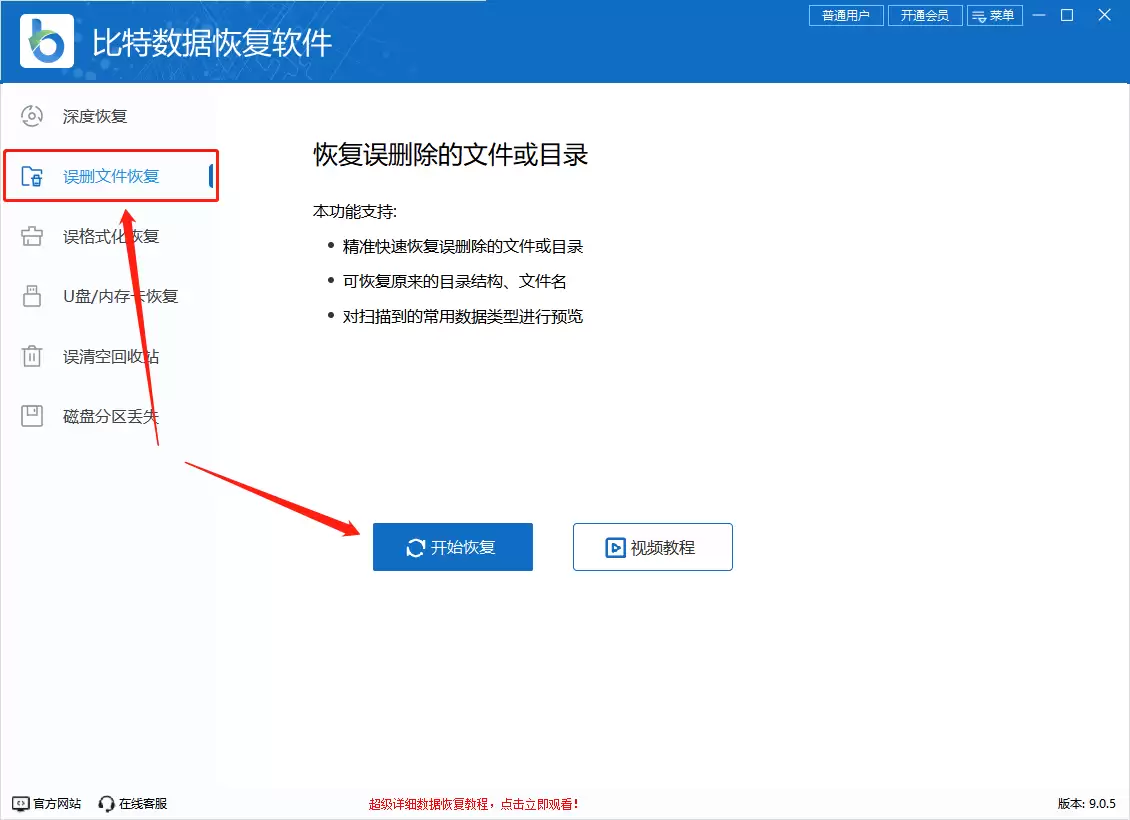Click the 误清空回收站 trash bin icon
Viewport: 1130px width, 820px height.
pos(31,356)
